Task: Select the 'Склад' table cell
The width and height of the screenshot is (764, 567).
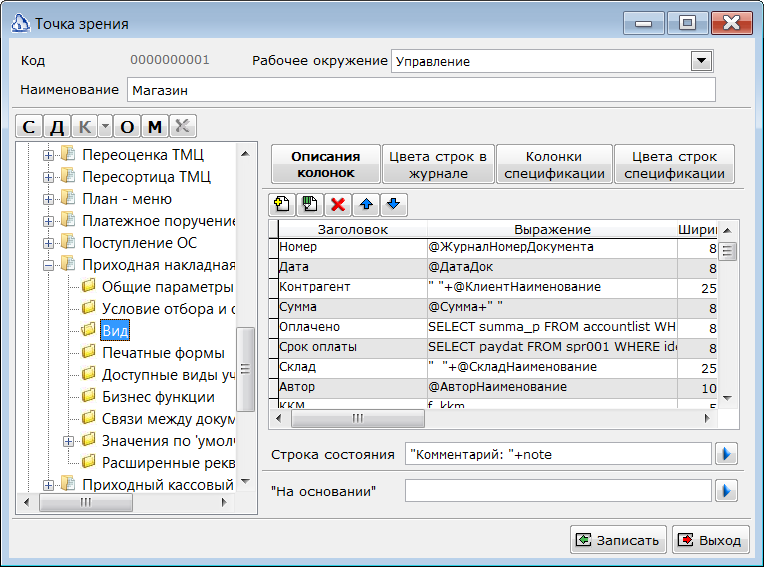Action: pos(353,367)
